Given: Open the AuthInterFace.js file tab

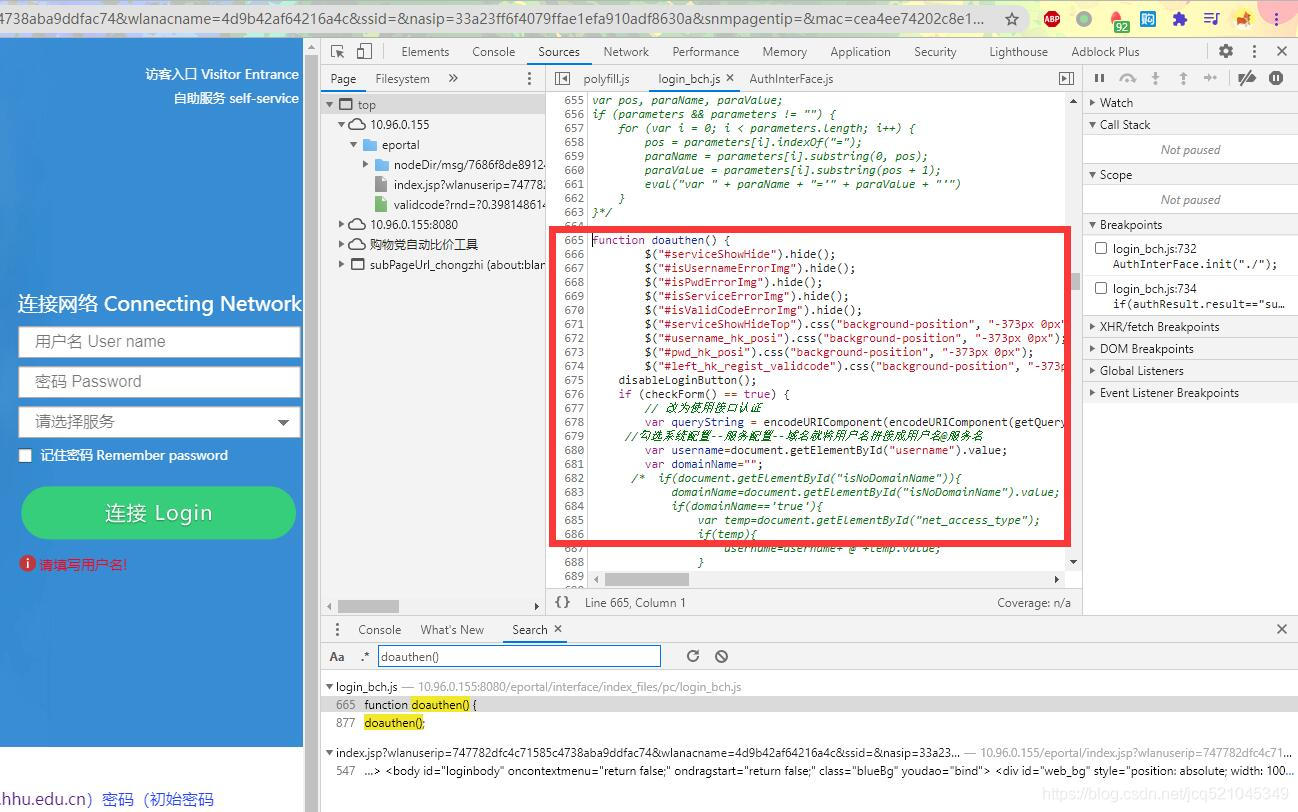Looking at the screenshot, I should tap(791, 78).
